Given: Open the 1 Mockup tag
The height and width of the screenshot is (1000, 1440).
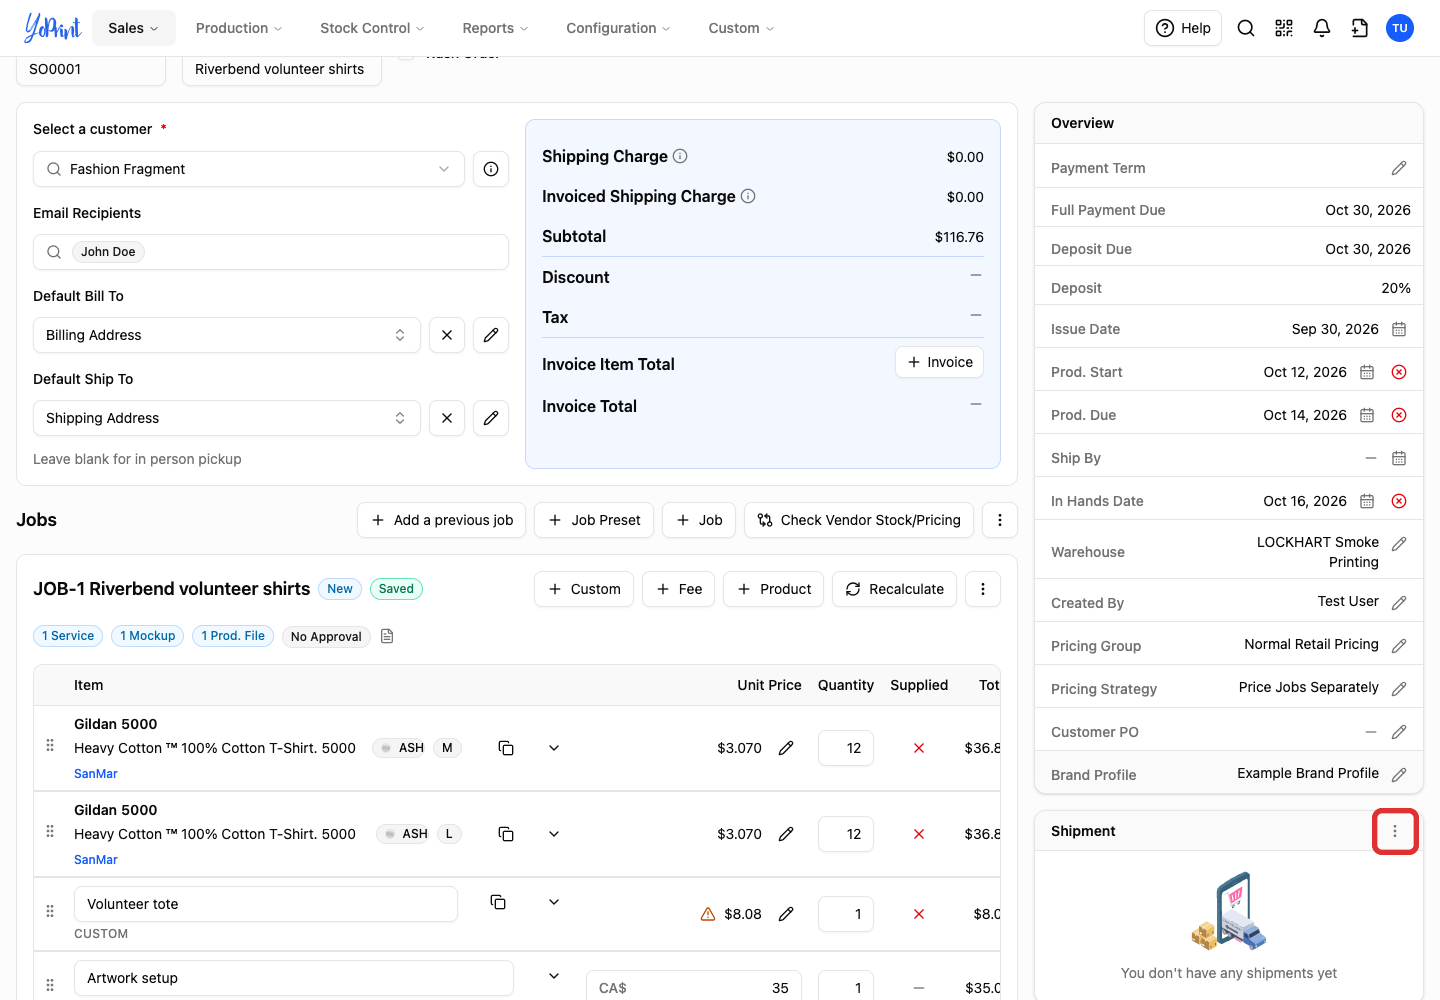Looking at the screenshot, I should [x=148, y=636].
